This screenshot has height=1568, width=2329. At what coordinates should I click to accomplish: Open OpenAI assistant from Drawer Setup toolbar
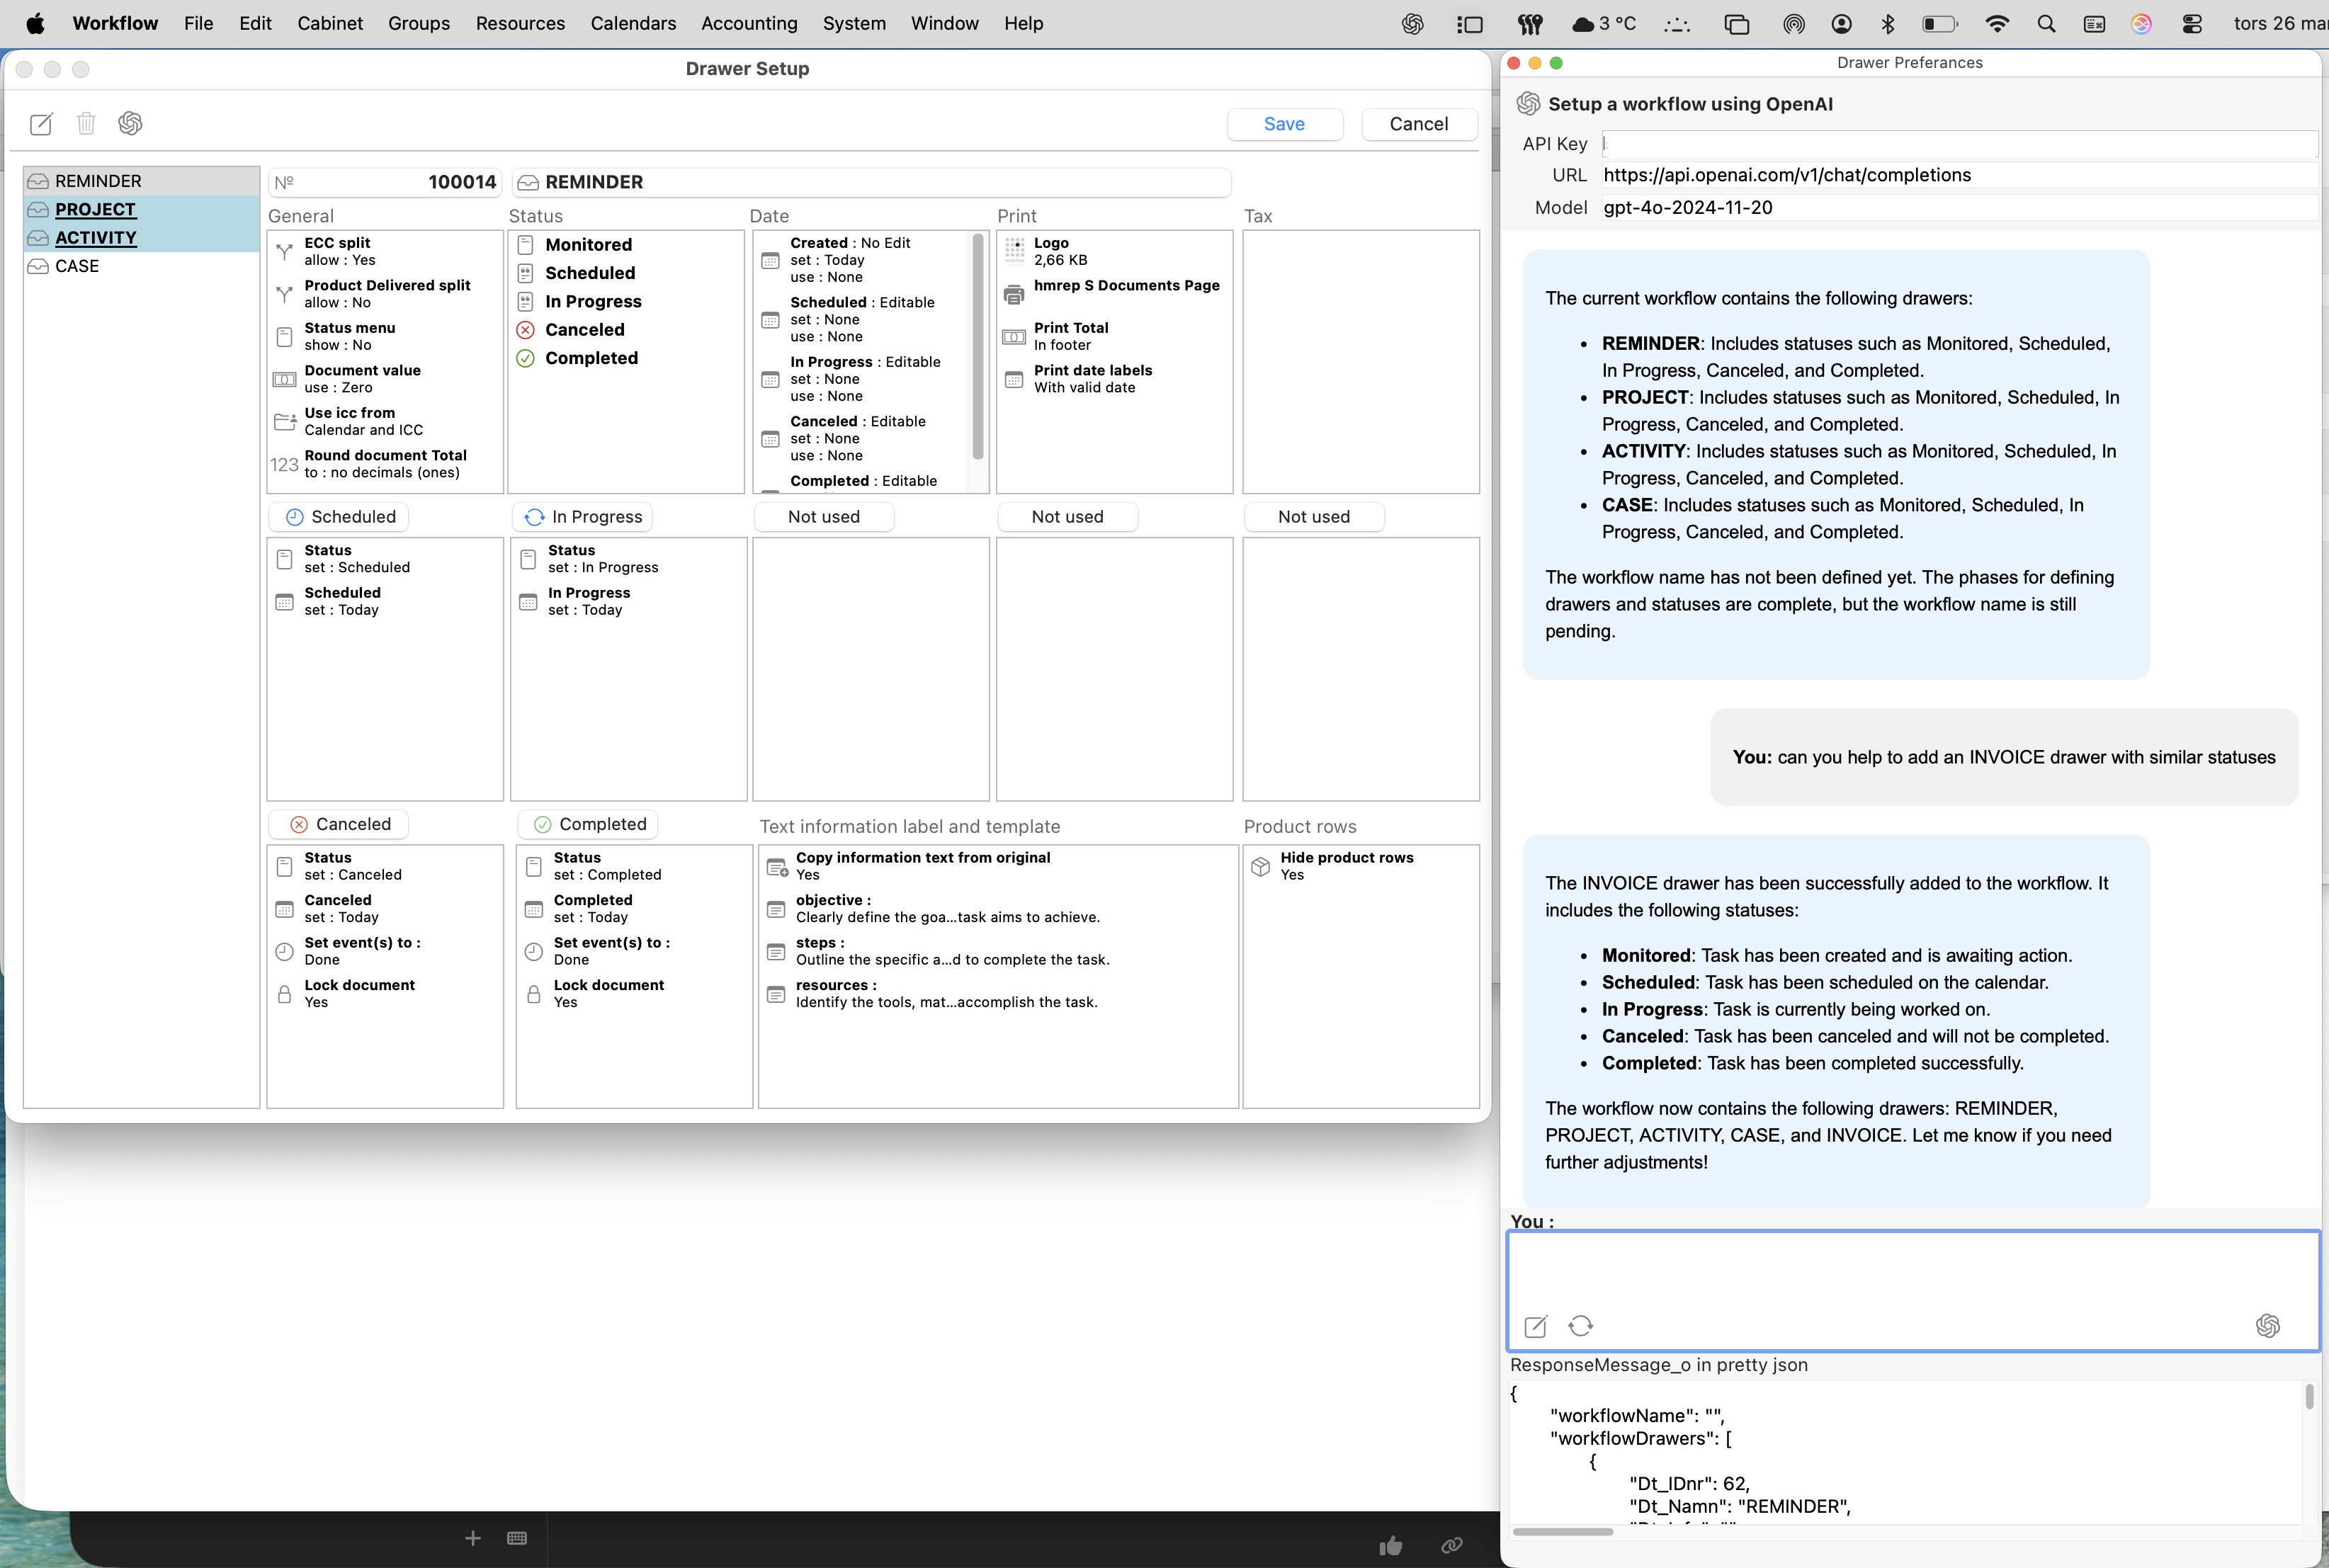[130, 124]
